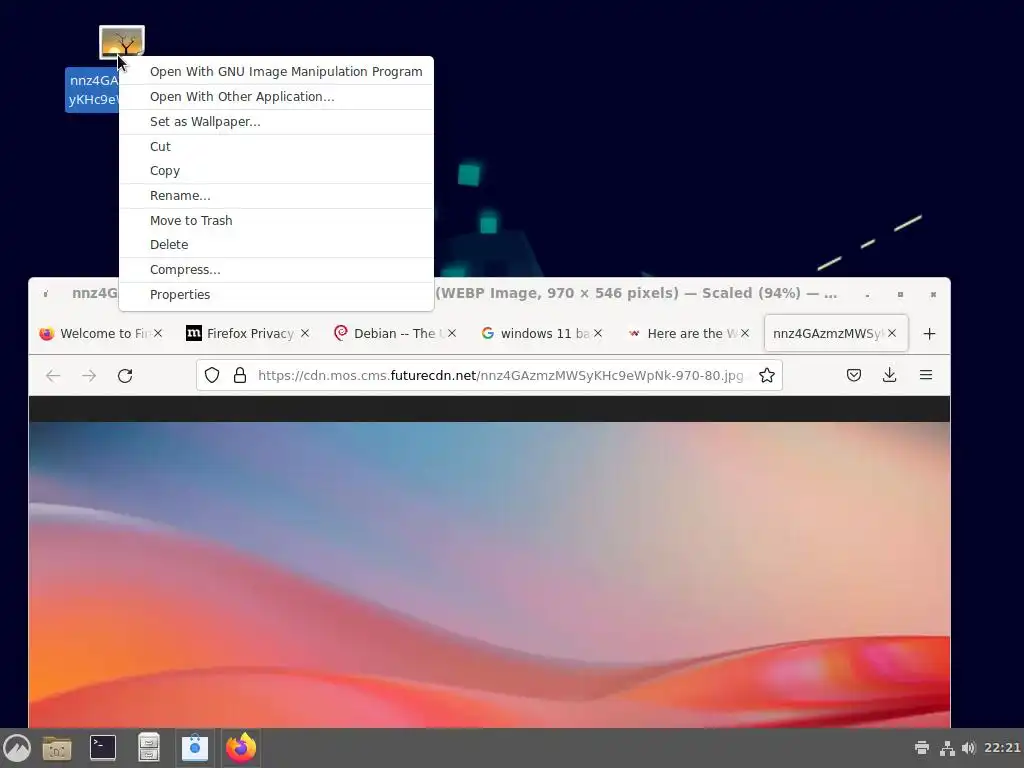
Task: Choose Open With GNU Image Manipulation Program
Action: 276,72
